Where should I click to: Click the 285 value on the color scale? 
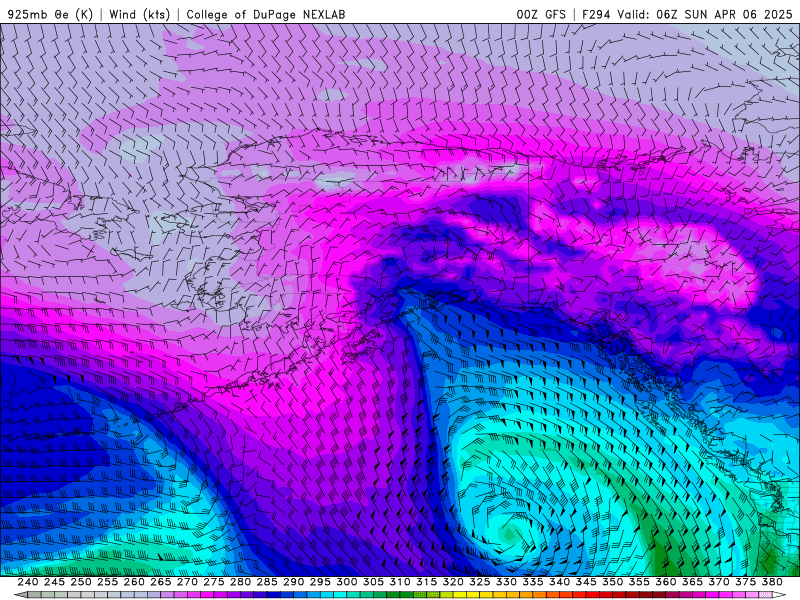(x=267, y=582)
